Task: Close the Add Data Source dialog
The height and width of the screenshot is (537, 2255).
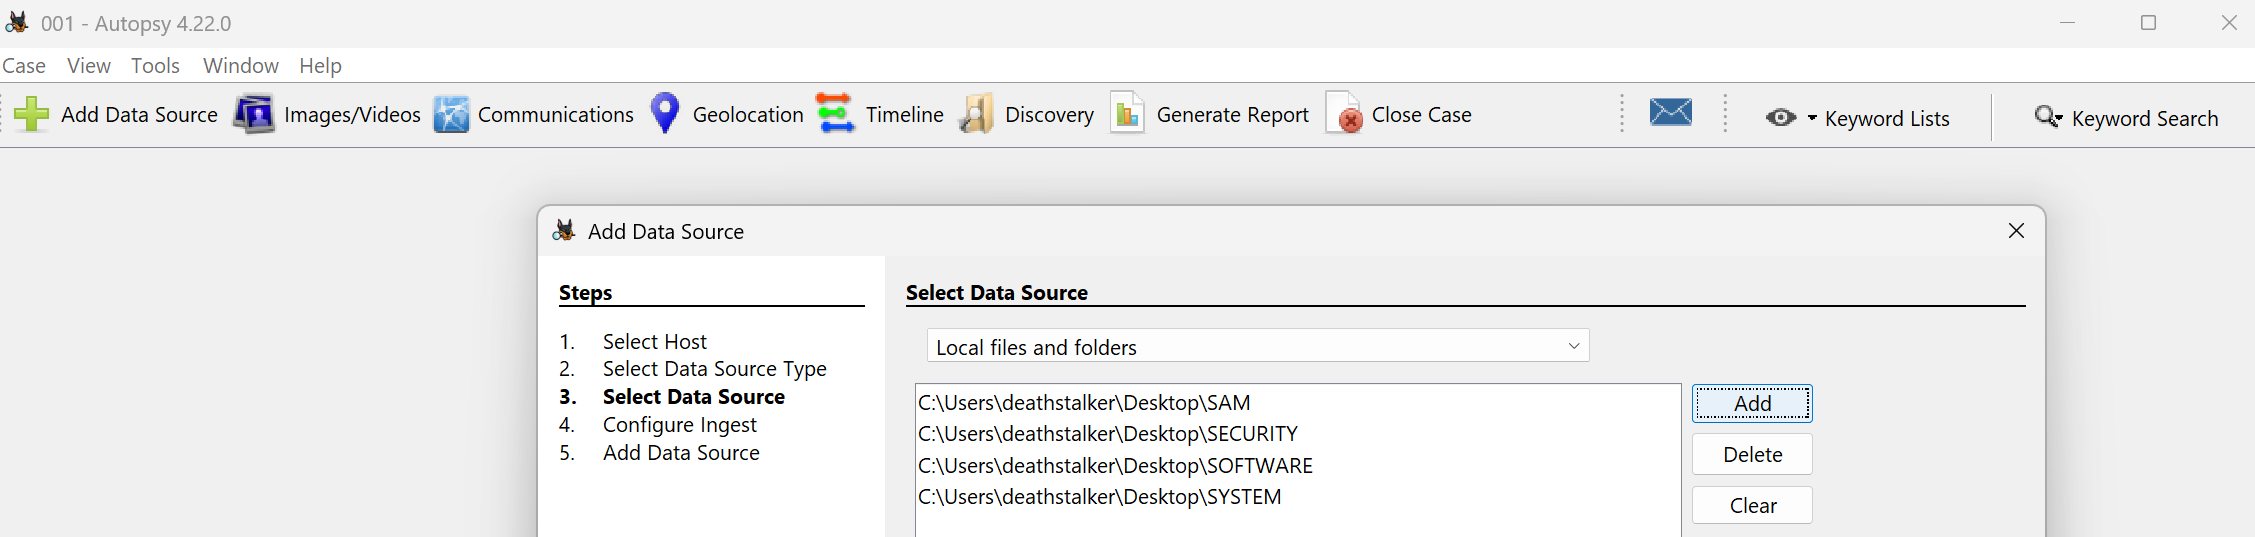Action: point(2016,231)
